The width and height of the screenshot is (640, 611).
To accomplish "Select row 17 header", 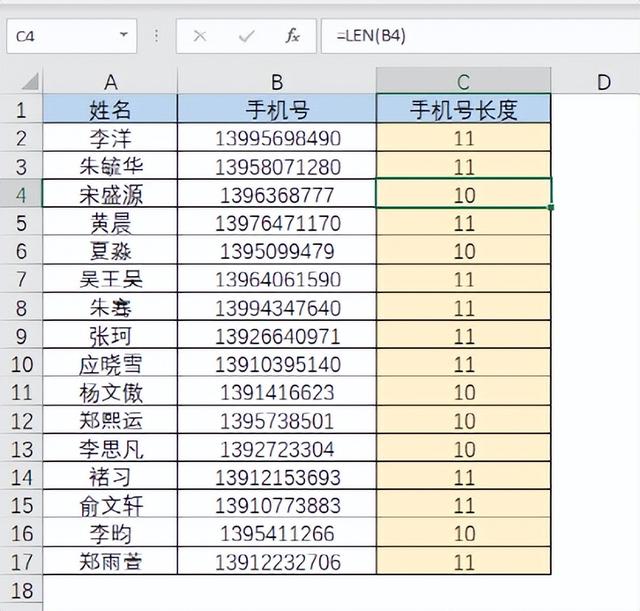I will (21, 561).
